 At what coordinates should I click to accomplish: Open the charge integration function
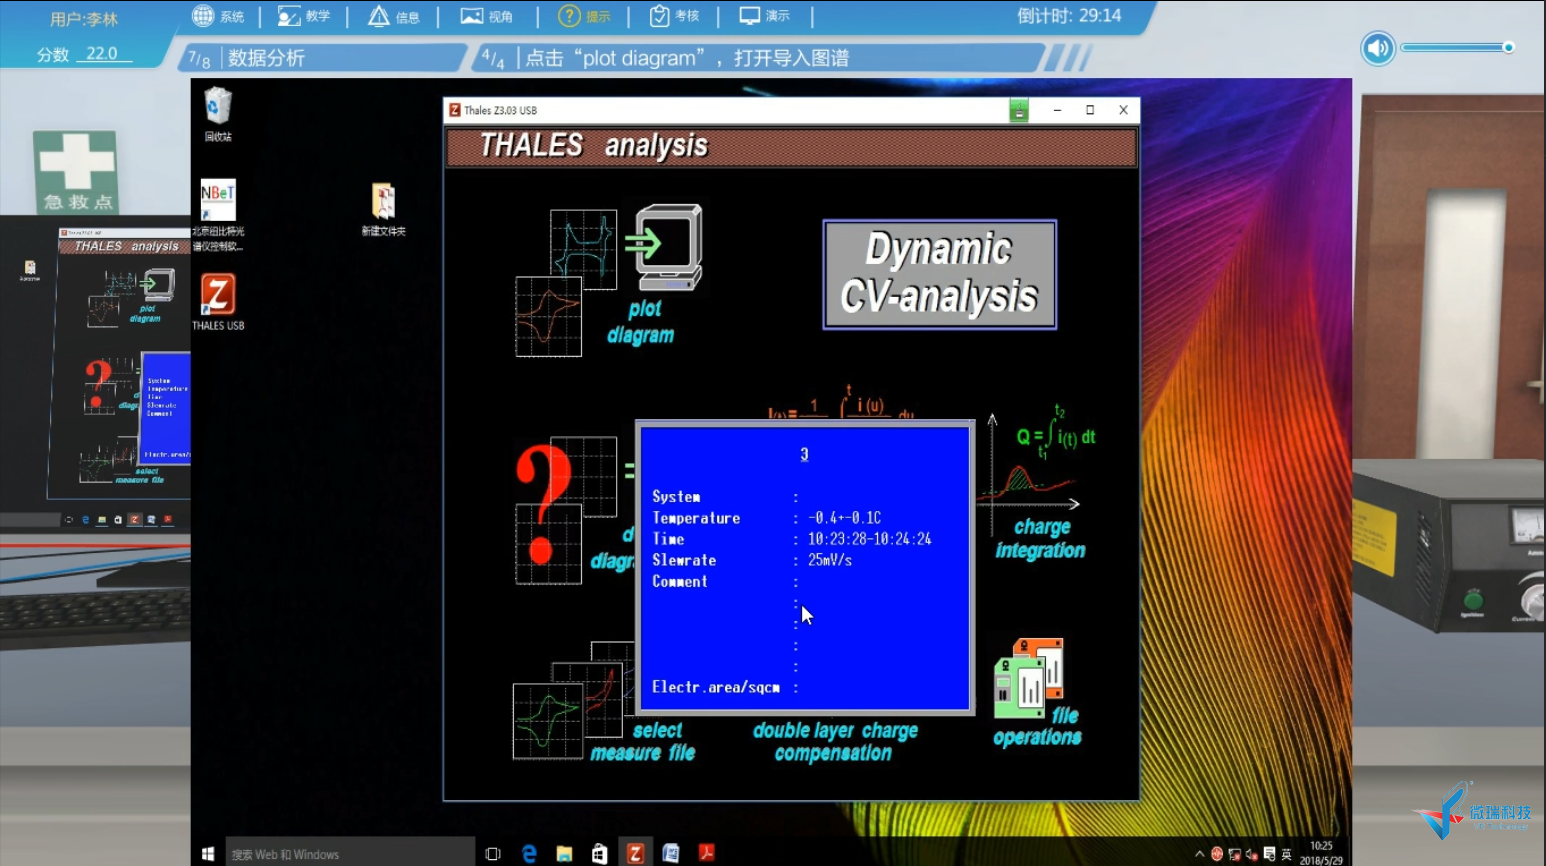1038,482
